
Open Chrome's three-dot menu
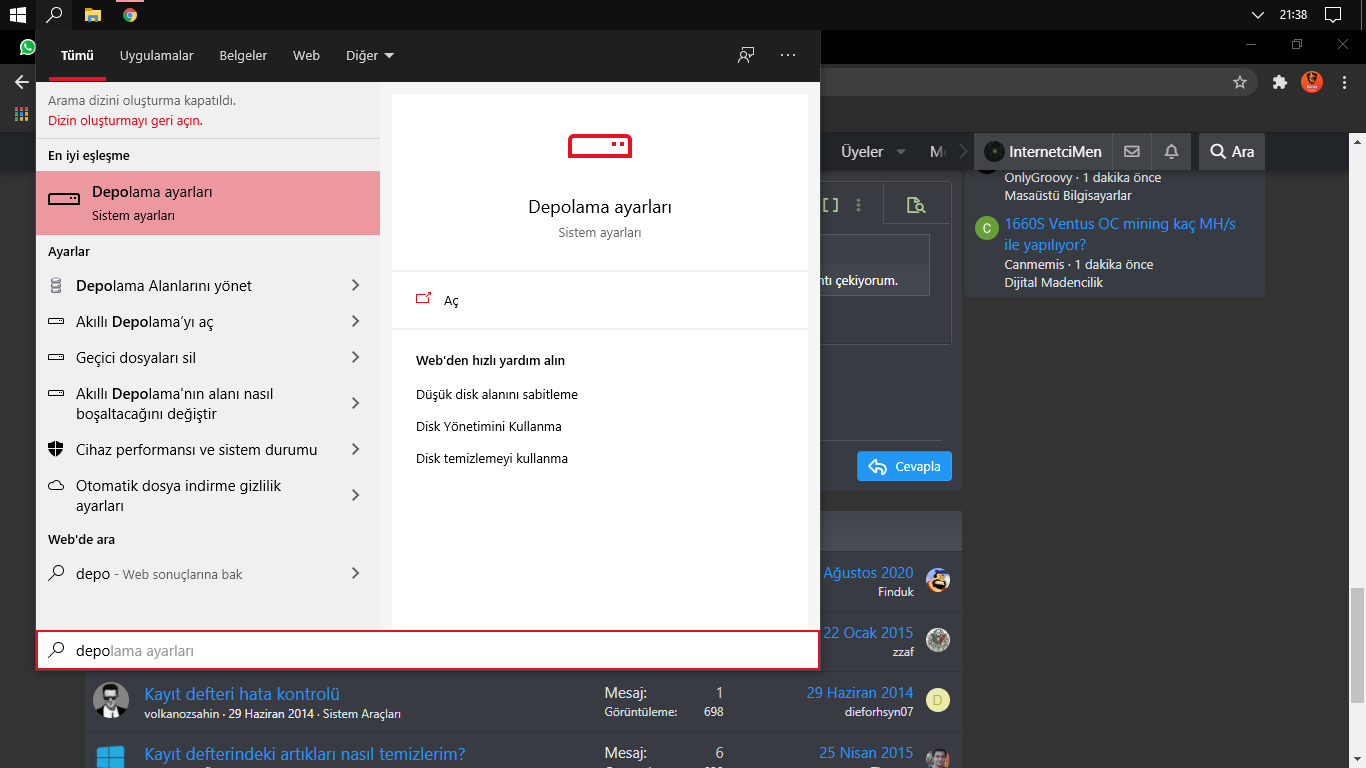1343,82
